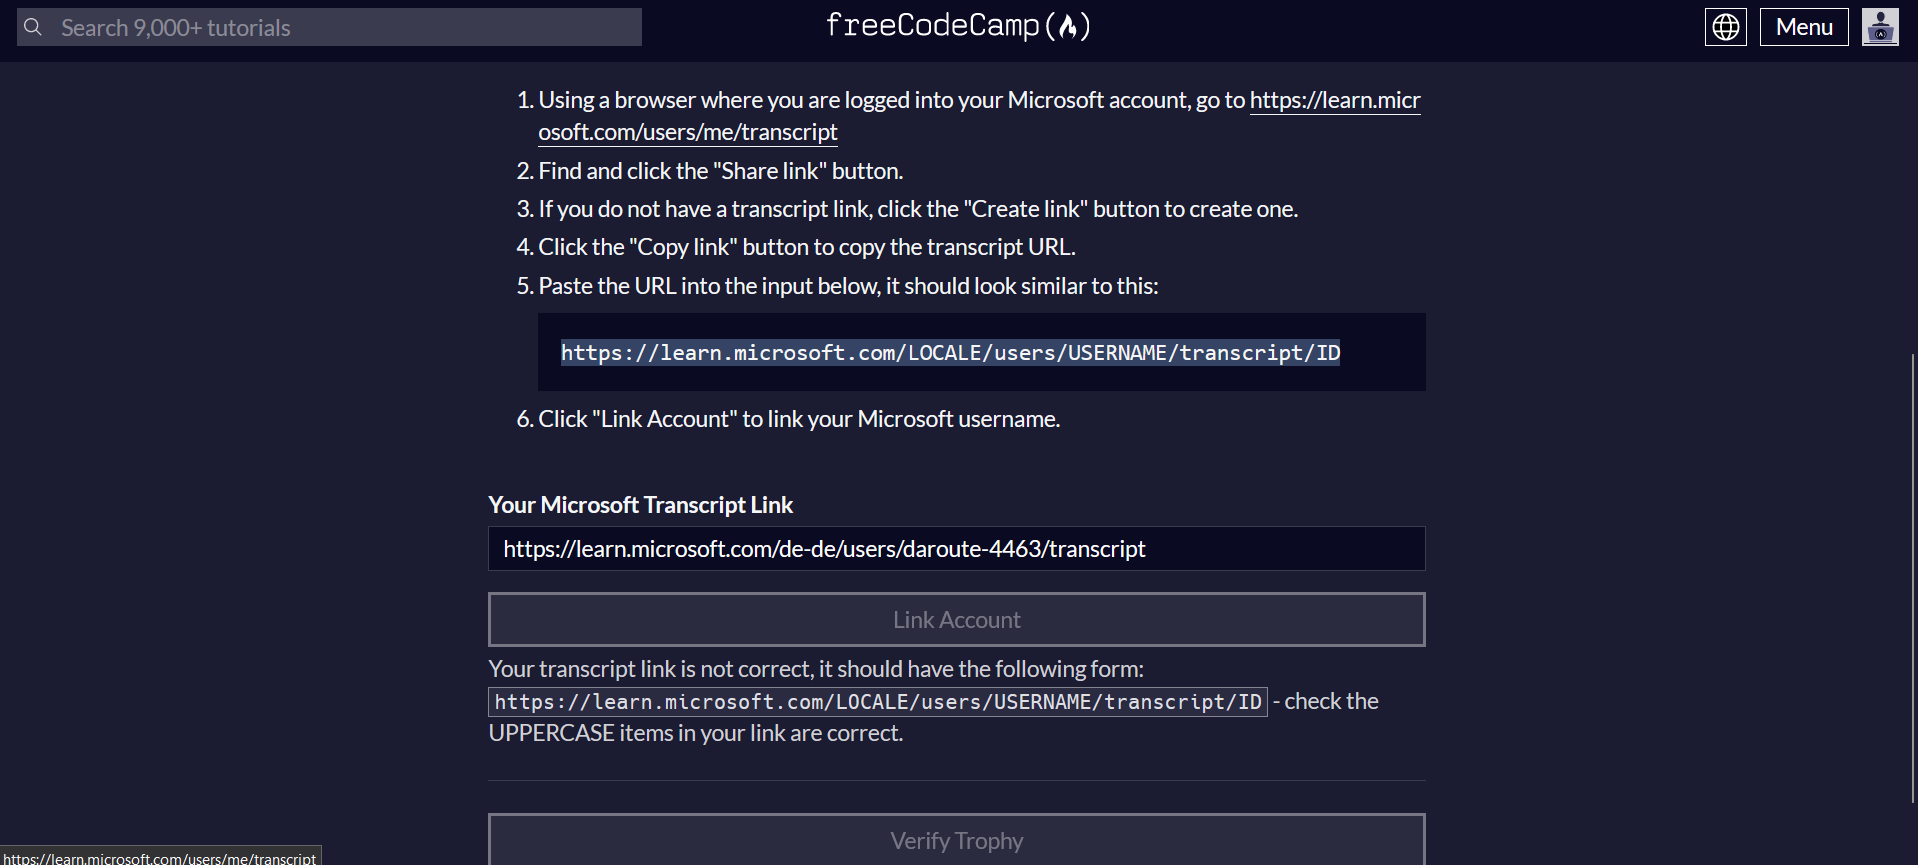Viewport: 1918px width, 865px height.
Task: Follow the learn.microsoft.com transcript link
Action: click(1335, 100)
